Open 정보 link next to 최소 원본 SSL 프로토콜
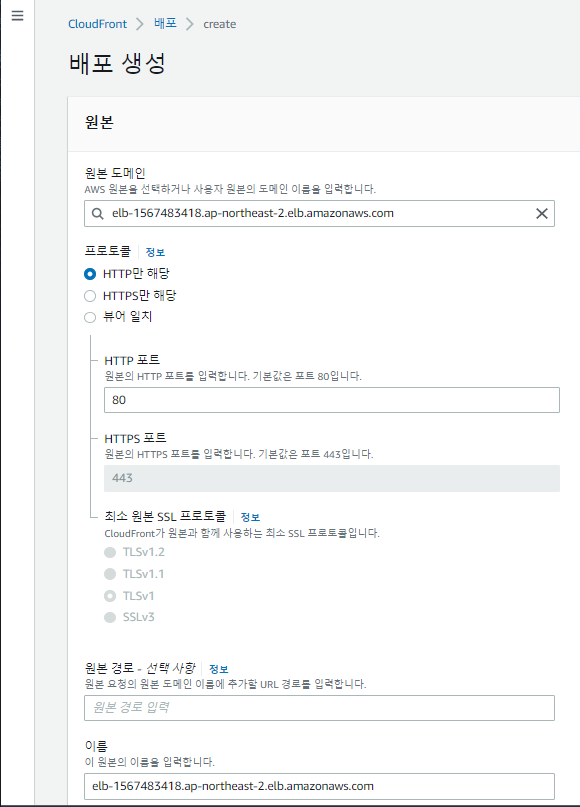 coord(250,517)
